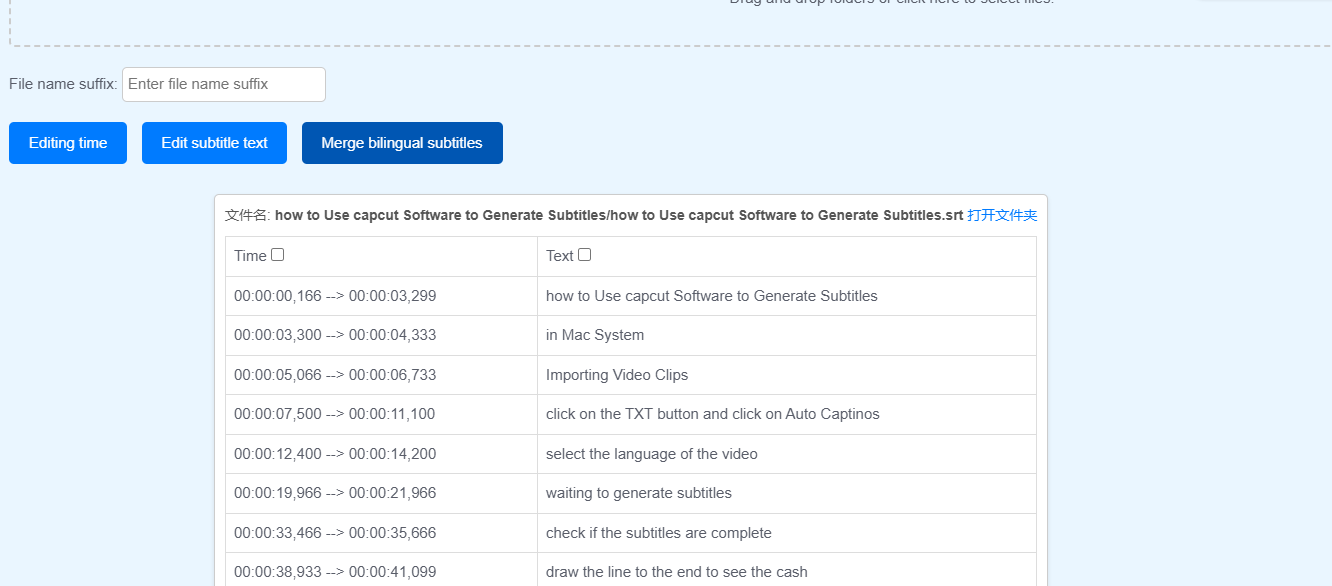Click time cell 00:00:00,166 --> 00:00:03,299
This screenshot has width=1332, height=586.
click(x=381, y=296)
